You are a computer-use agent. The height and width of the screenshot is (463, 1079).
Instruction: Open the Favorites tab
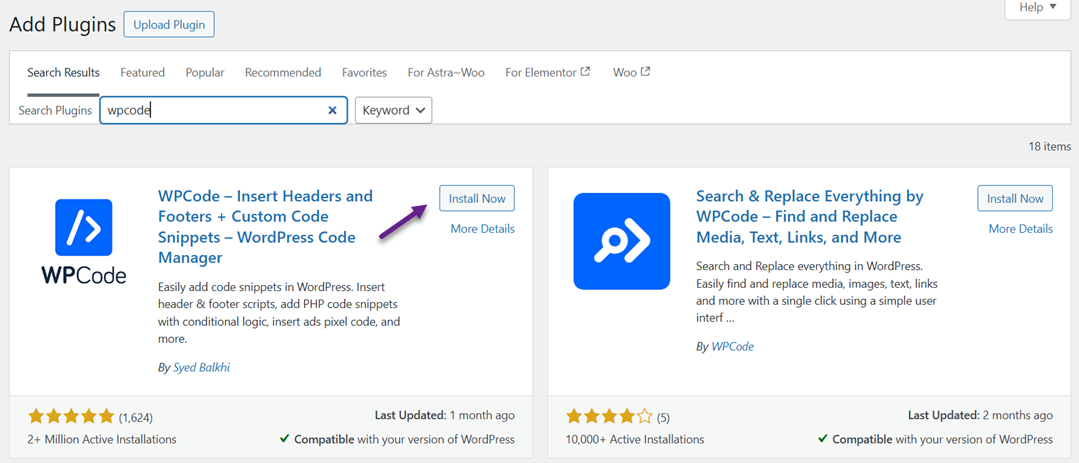click(364, 72)
